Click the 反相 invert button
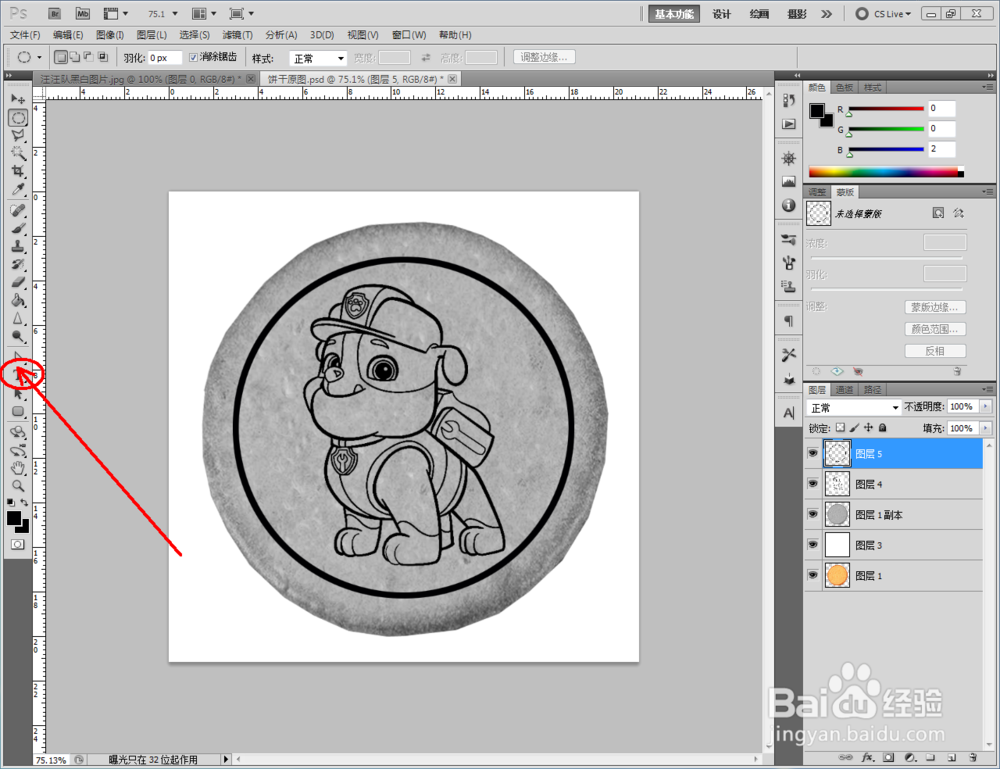This screenshot has height=769, width=1000. coord(934,351)
